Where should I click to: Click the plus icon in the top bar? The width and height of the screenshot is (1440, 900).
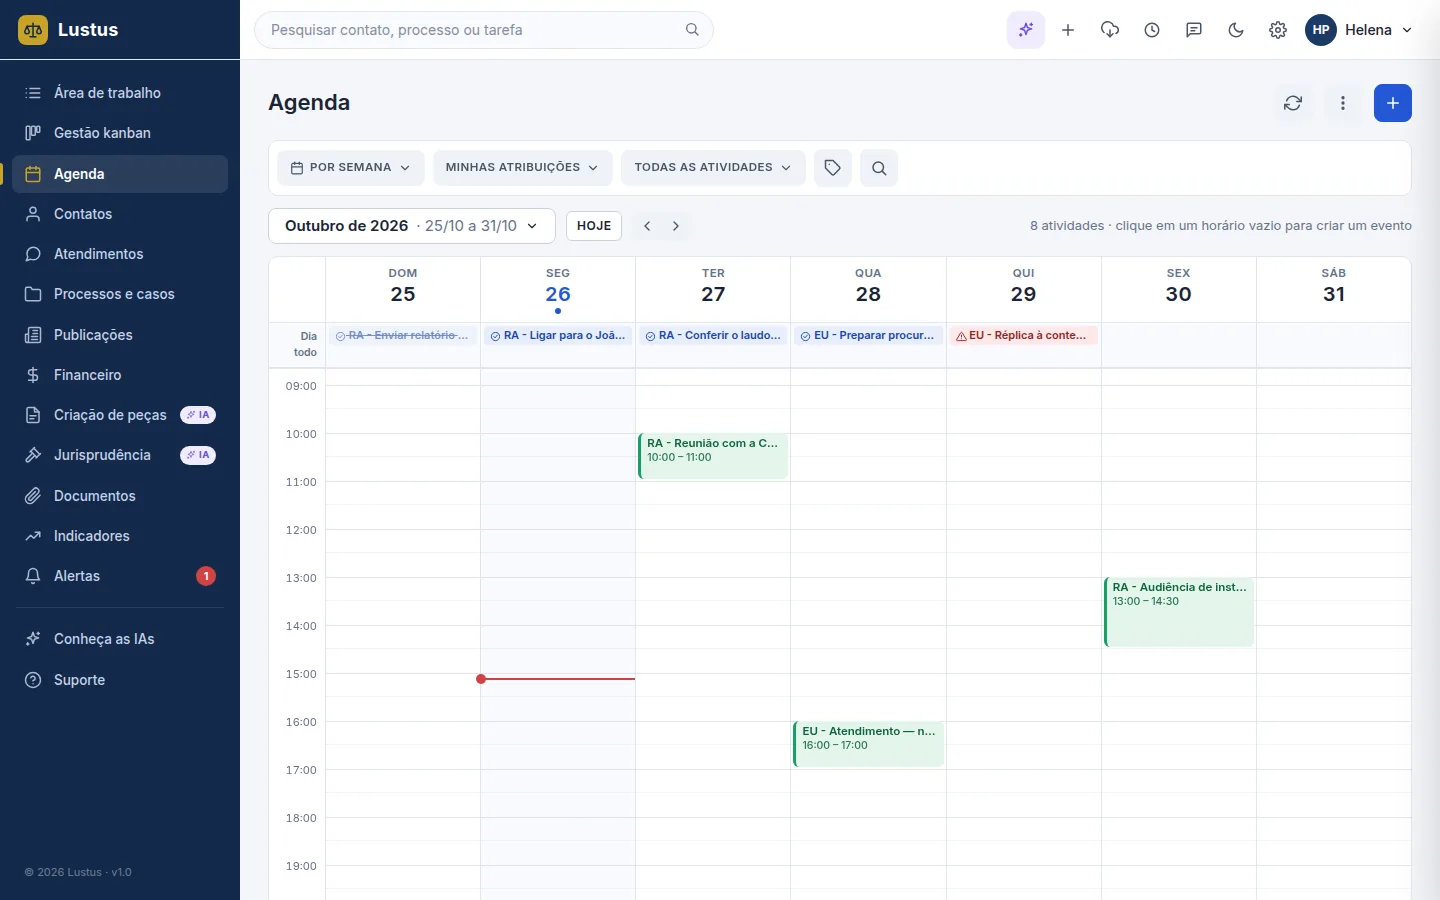pos(1068,30)
